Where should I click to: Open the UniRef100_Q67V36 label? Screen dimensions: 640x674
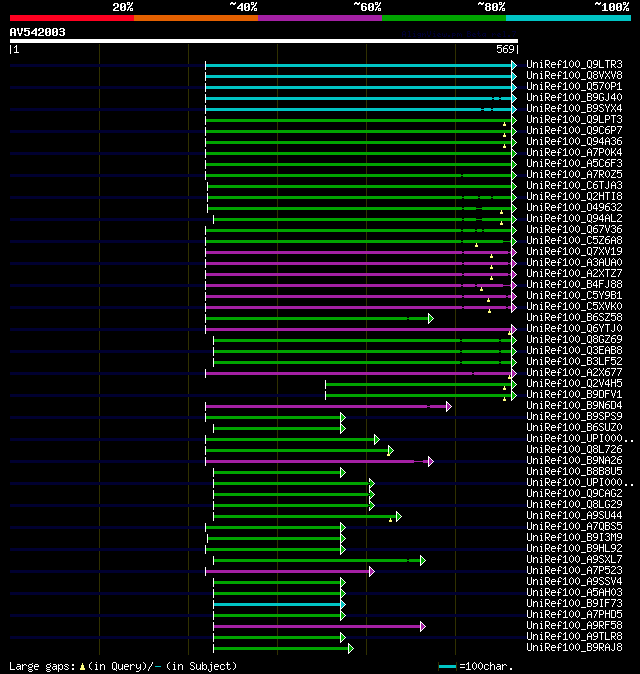click(x=574, y=230)
